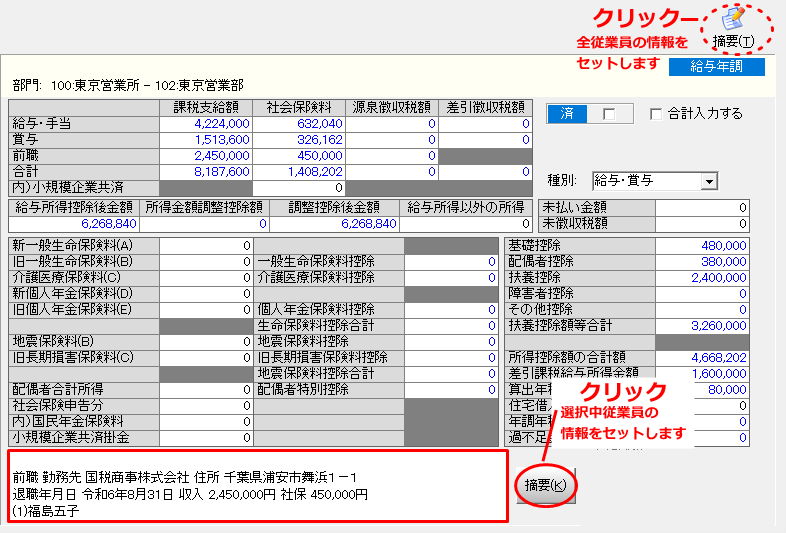Select the 小規模企業共済掛金 amount field

[x=205, y=437]
